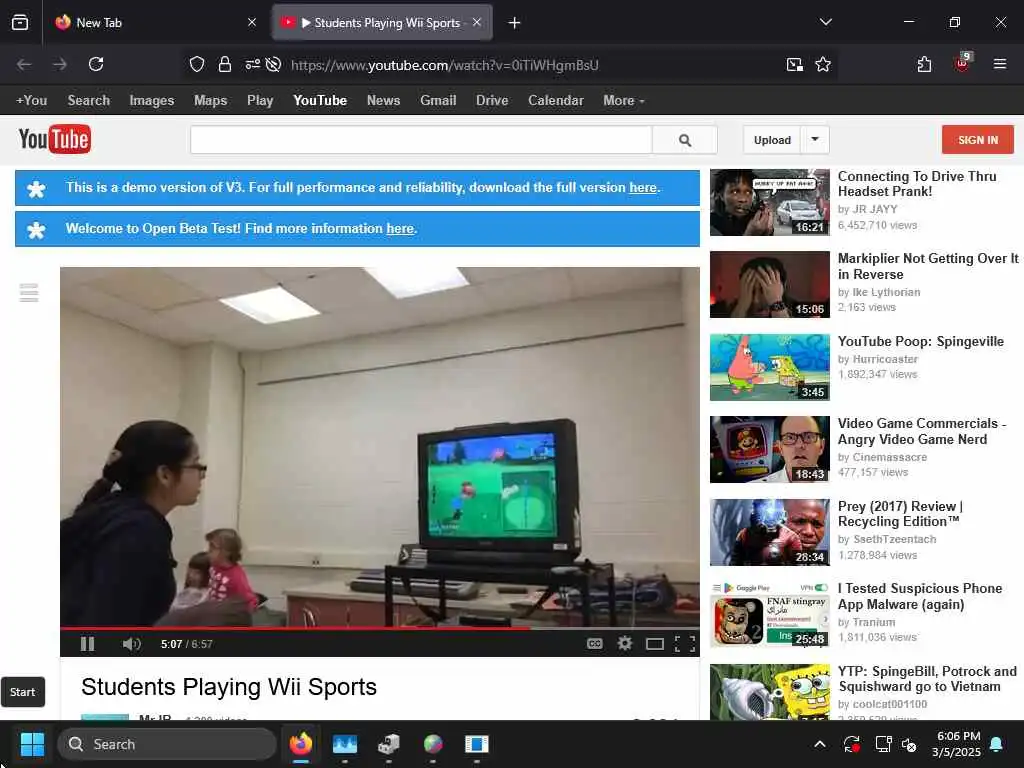Open tracking protection shield icon
This screenshot has width=1024, height=768.
[197, 64]
